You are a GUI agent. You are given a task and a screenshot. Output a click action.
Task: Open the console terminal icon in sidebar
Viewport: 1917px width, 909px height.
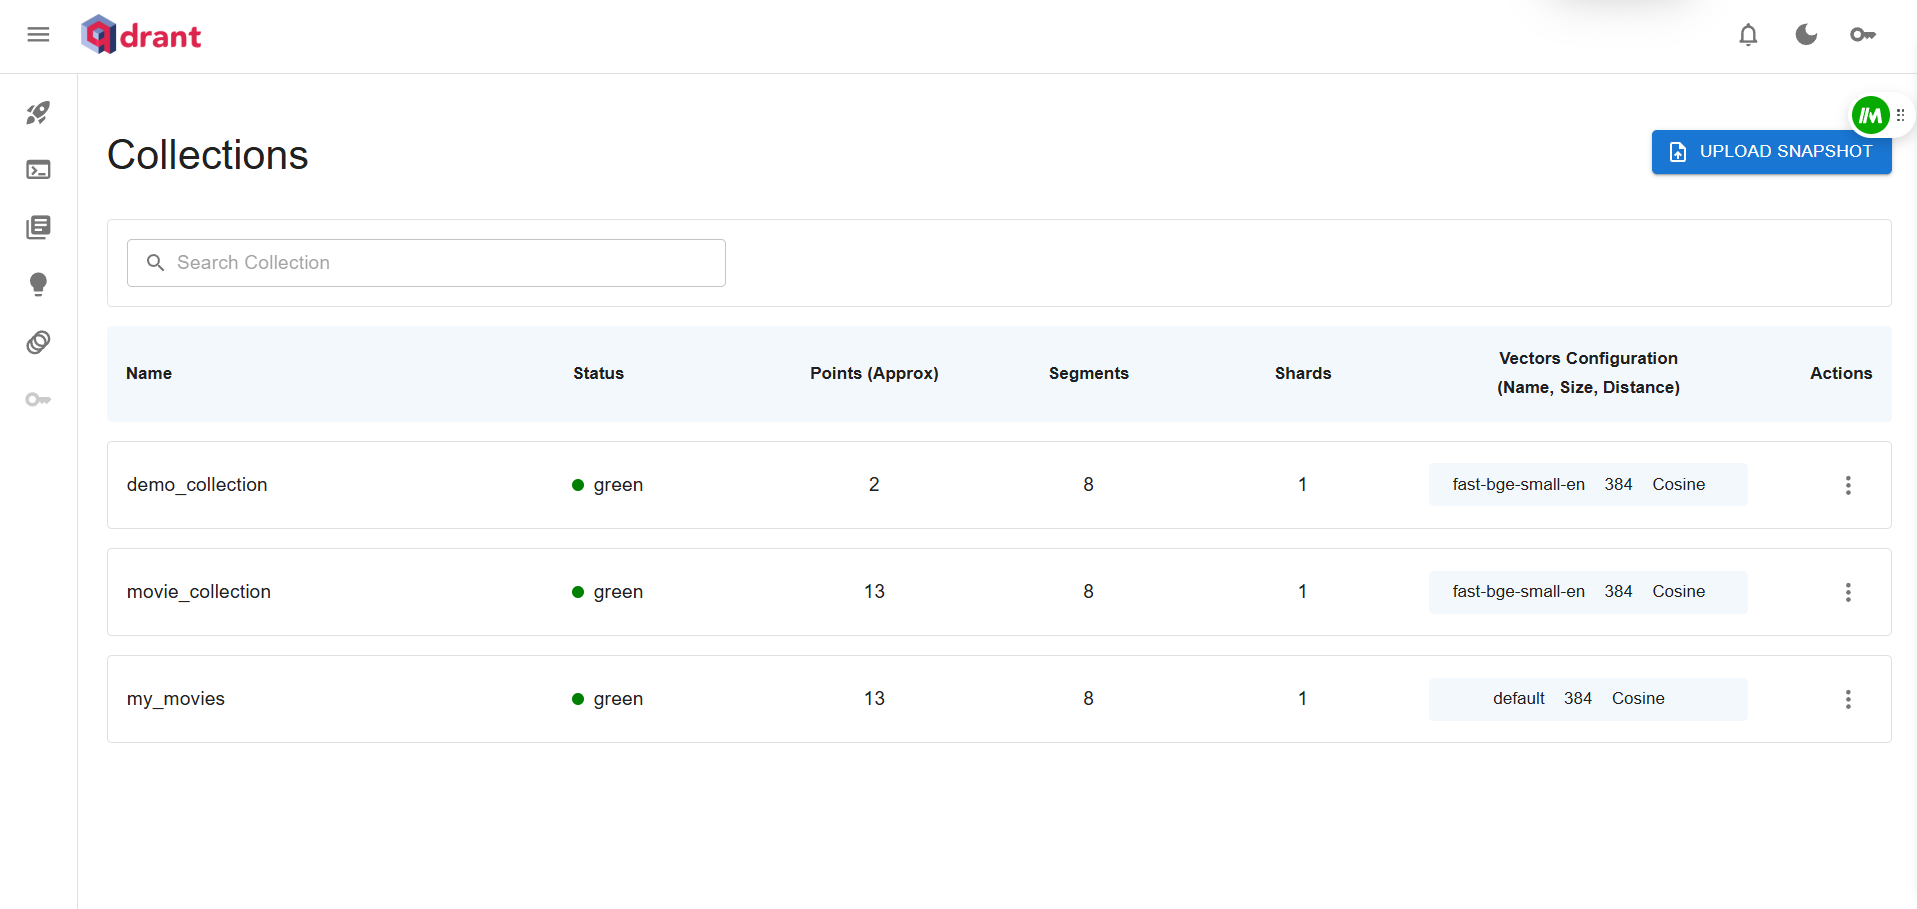click(38, 170)
